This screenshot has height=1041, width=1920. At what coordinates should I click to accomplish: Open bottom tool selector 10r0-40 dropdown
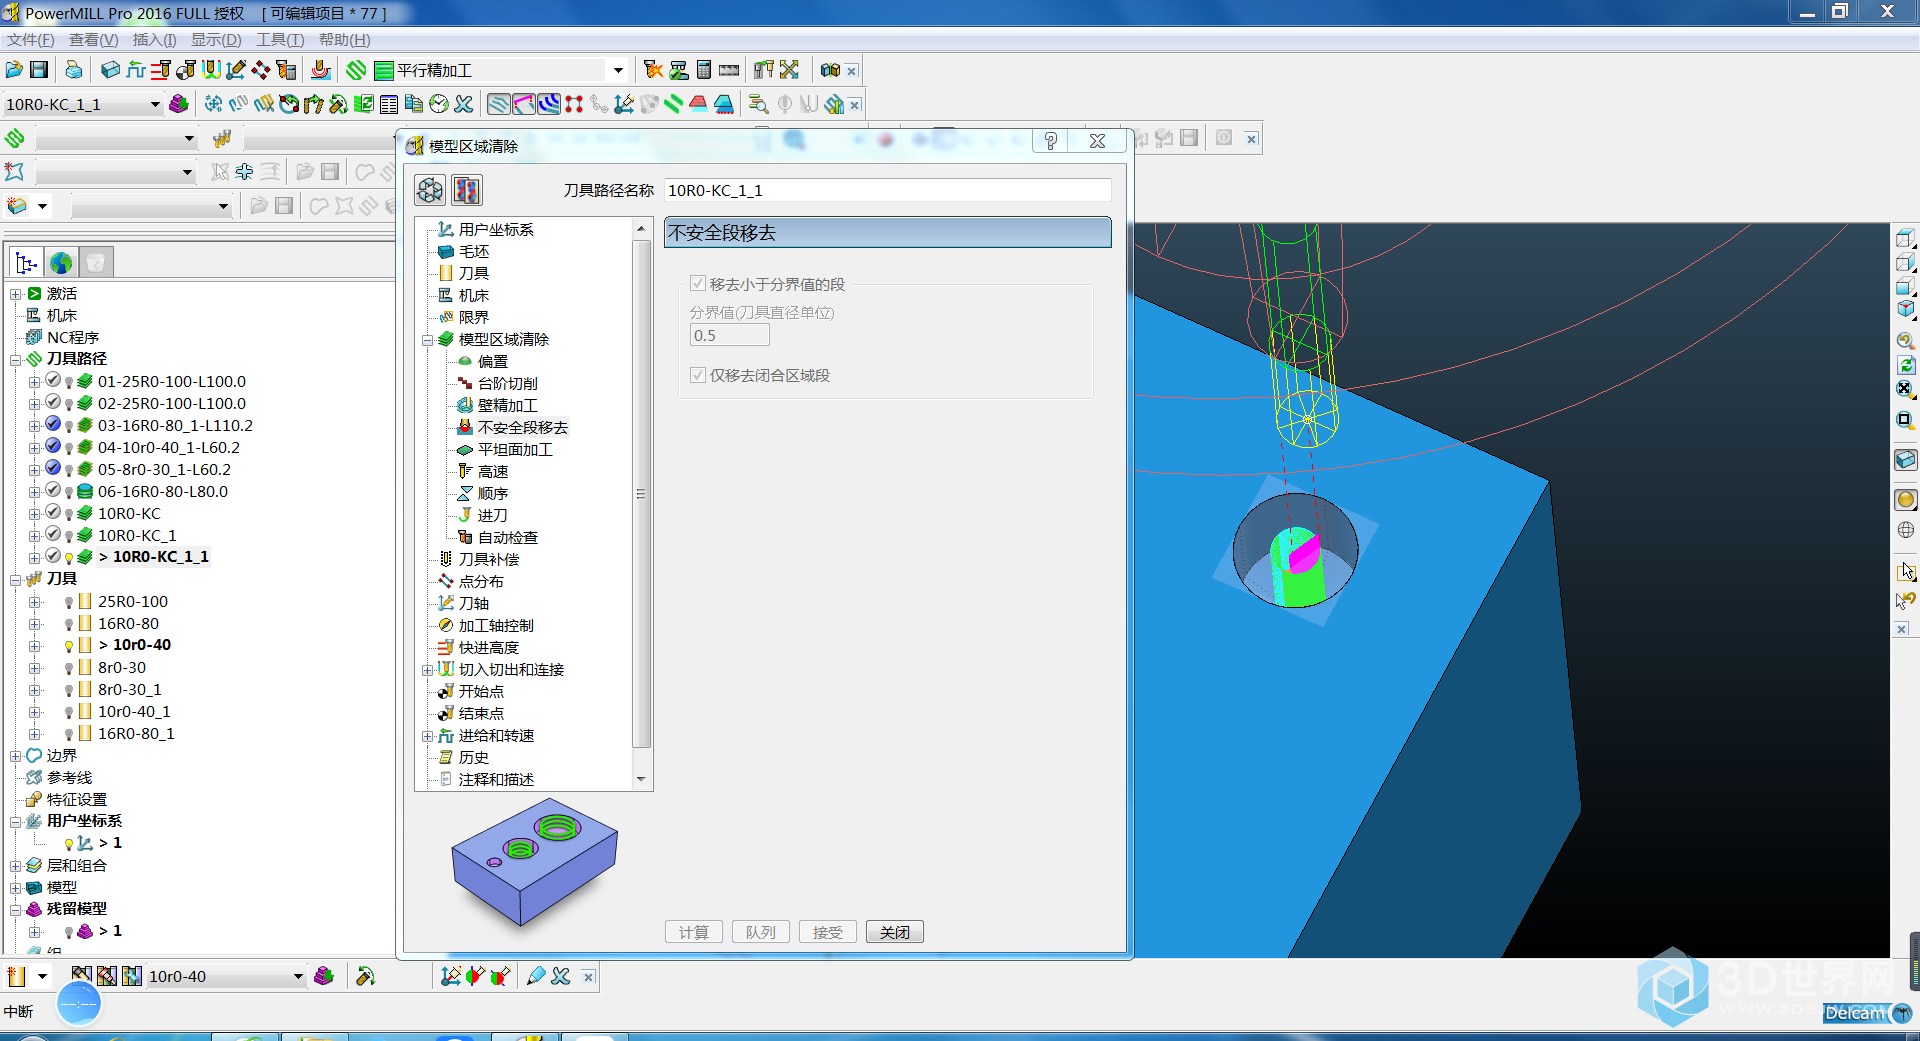click(298, 977)
